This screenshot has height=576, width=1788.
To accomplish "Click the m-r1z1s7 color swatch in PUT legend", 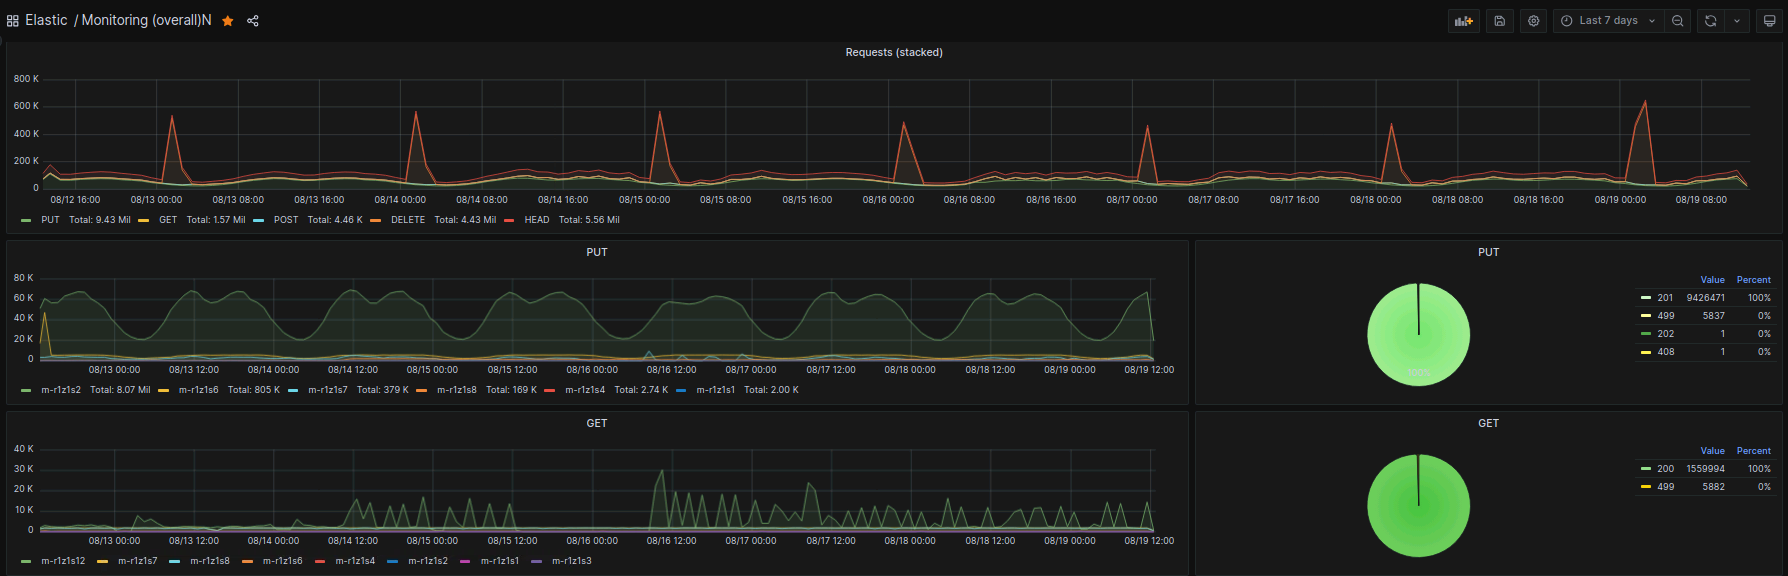I will [293, 391].
